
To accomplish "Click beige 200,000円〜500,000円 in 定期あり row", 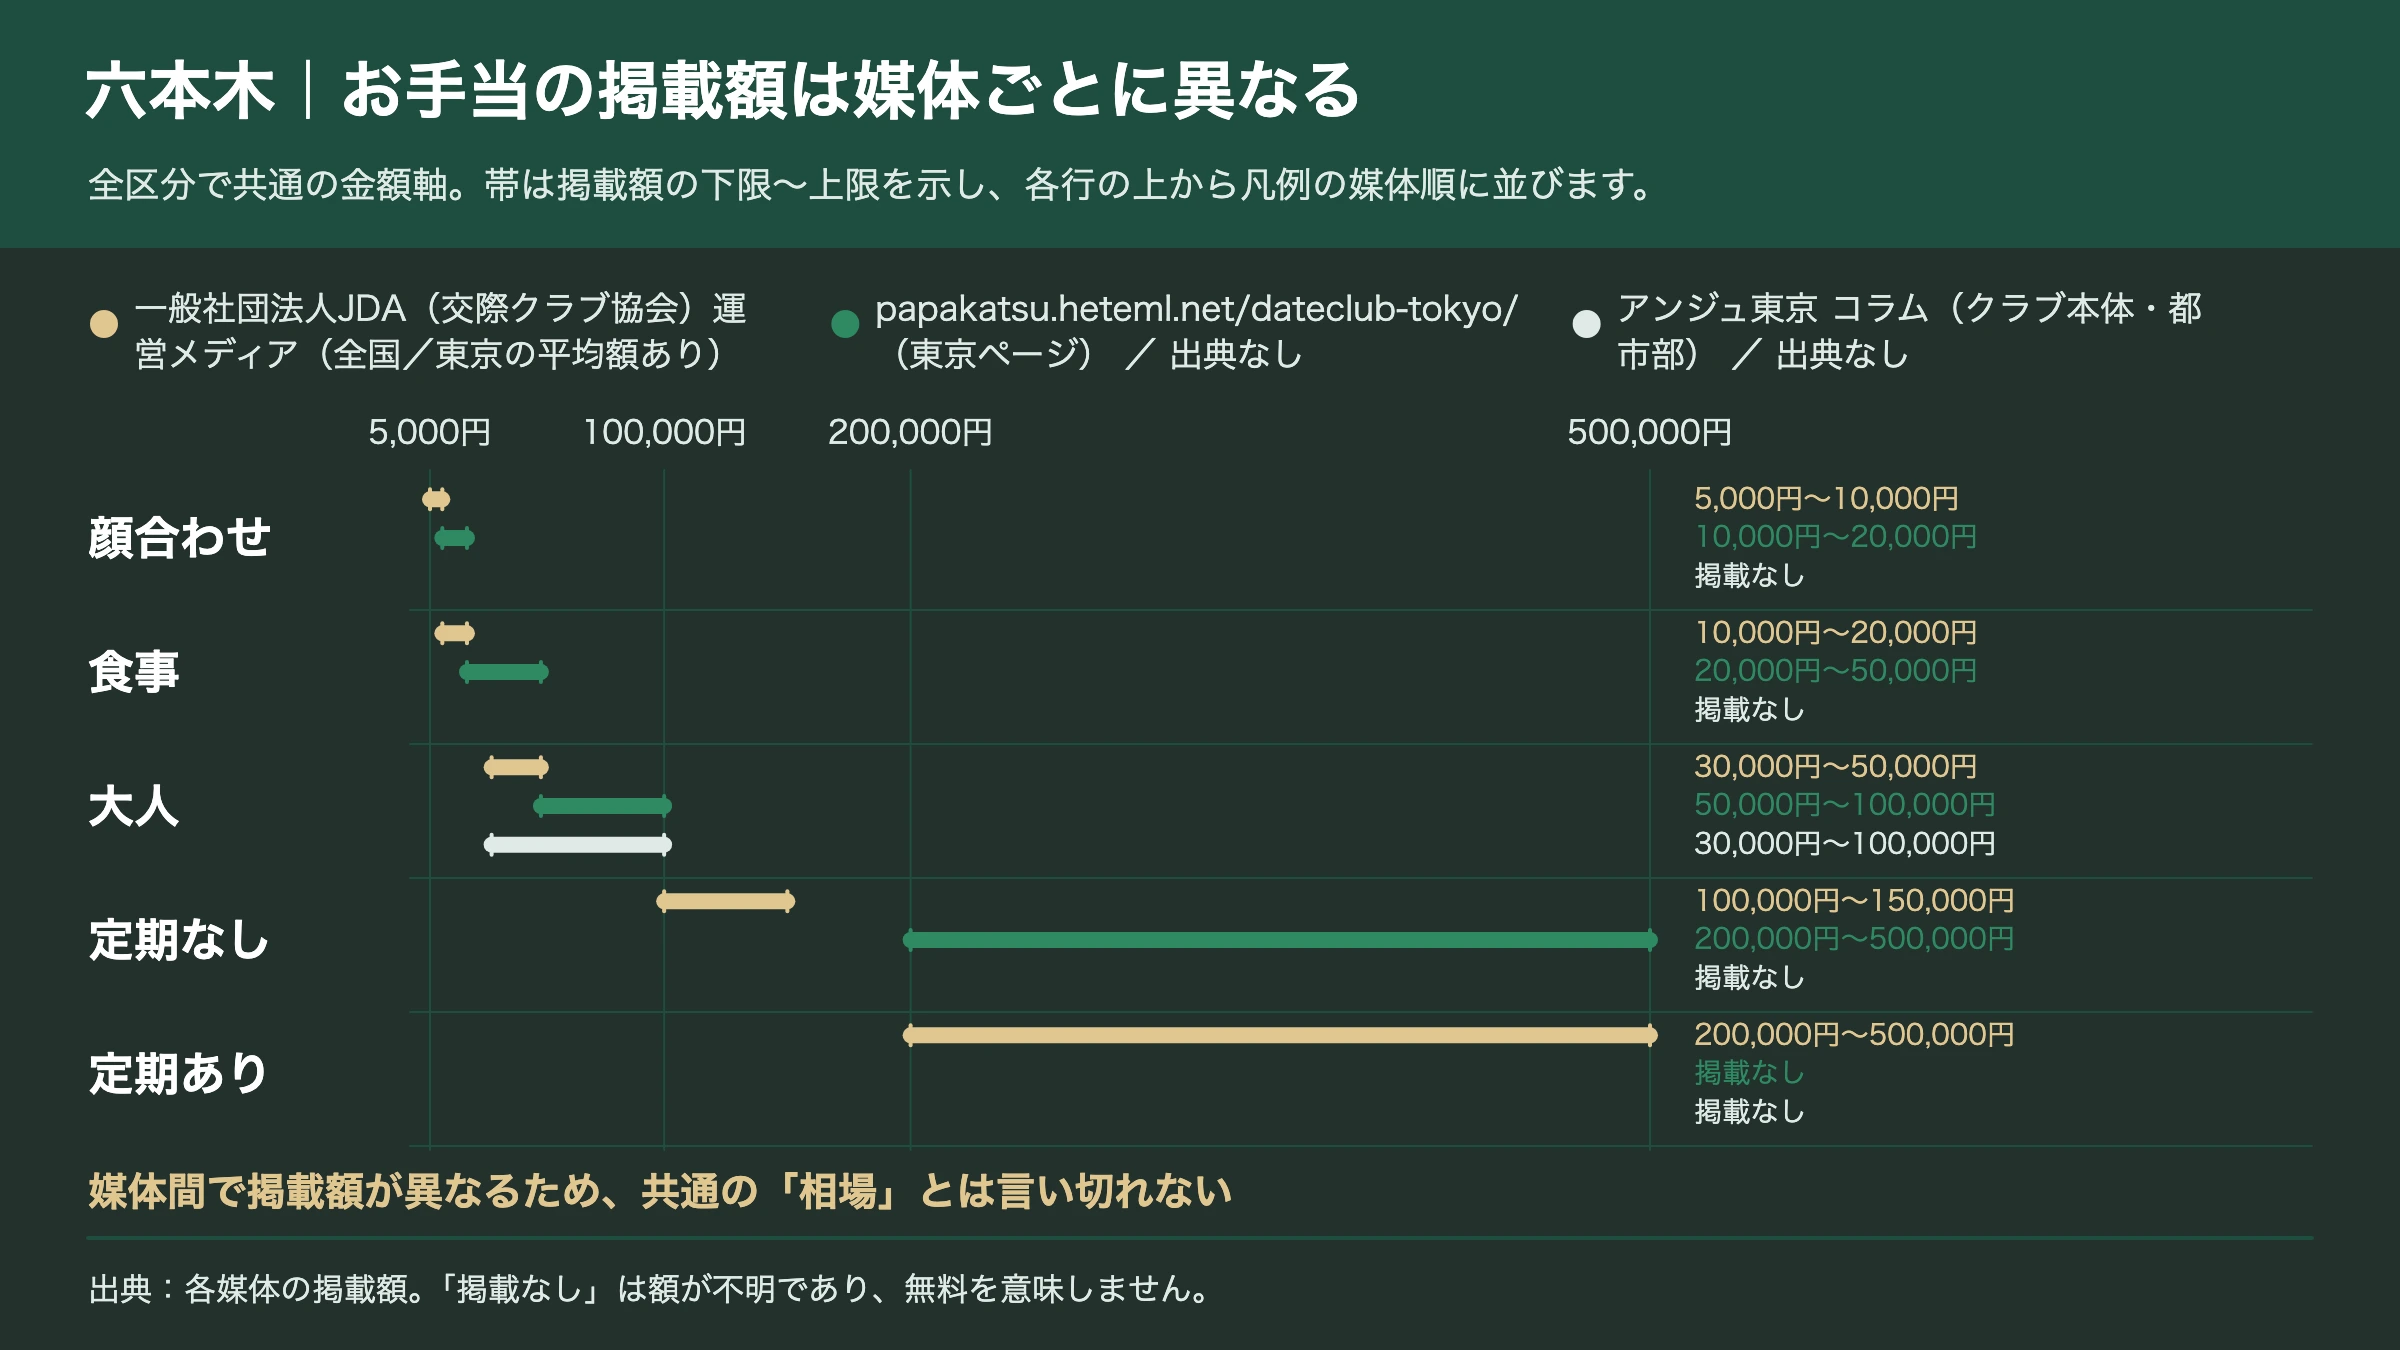I will pyautogui.click(x=1854, y=1035).
